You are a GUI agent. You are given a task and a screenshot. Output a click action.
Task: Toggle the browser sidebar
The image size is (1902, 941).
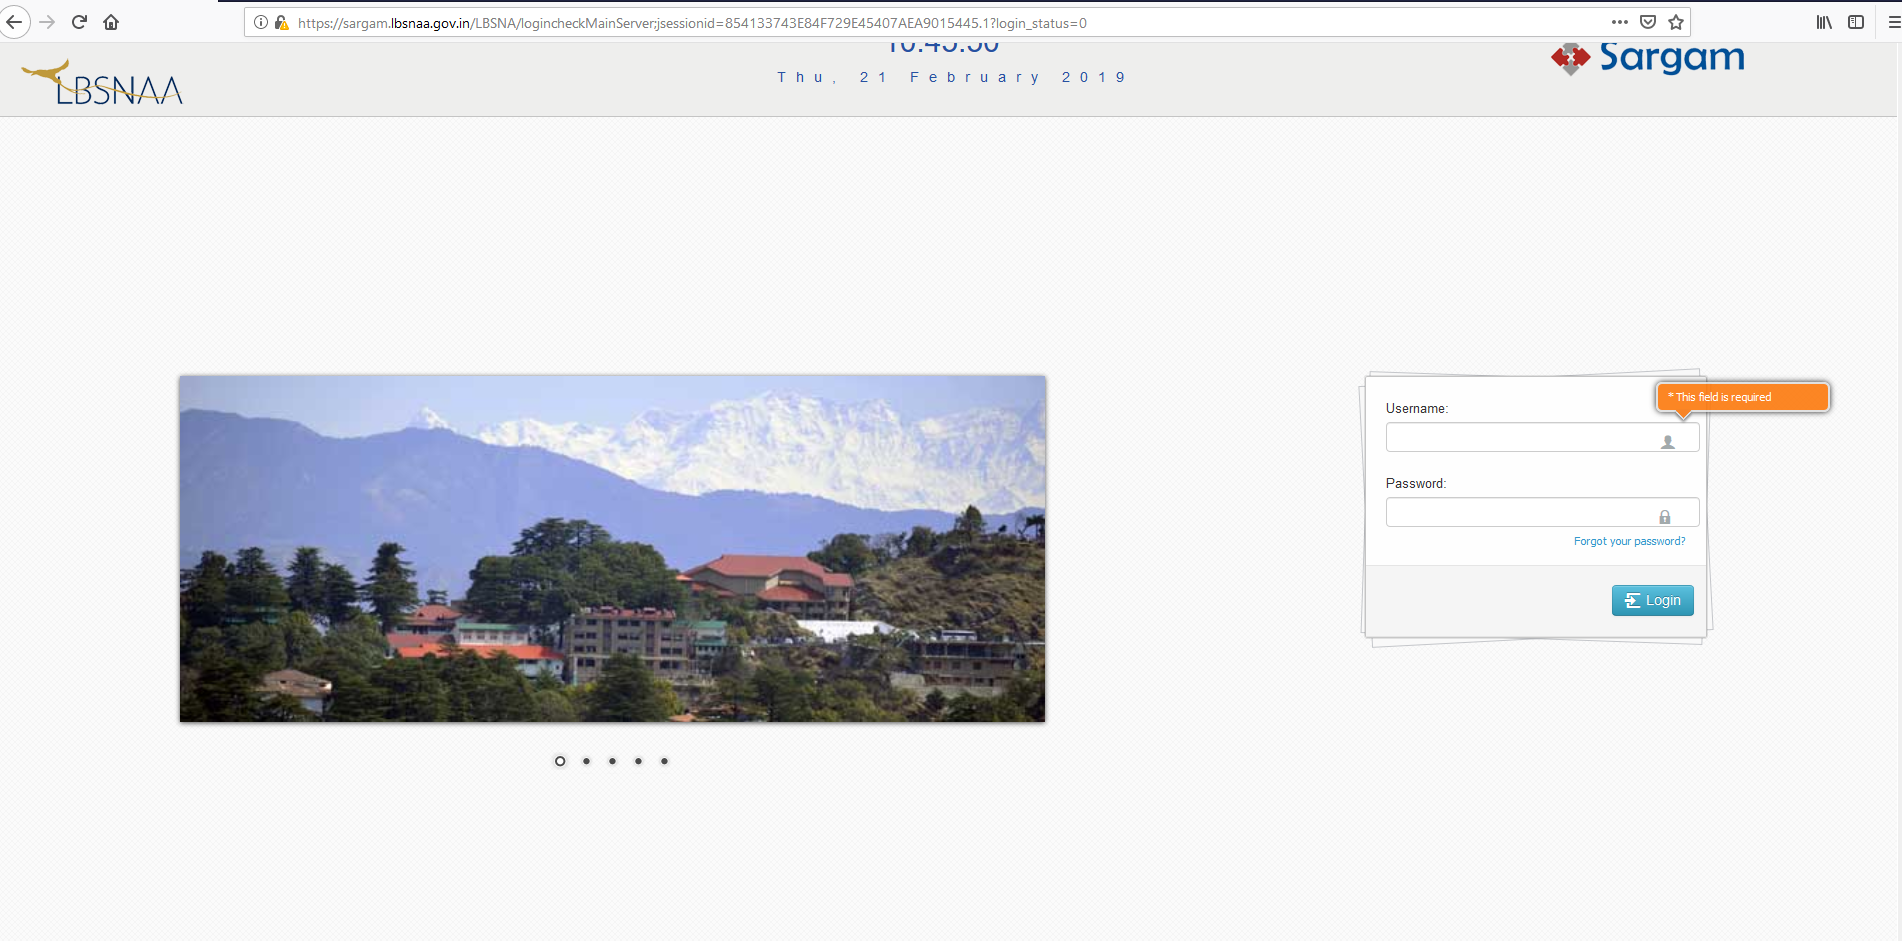pyautogui.click(x=1857, y=21)
